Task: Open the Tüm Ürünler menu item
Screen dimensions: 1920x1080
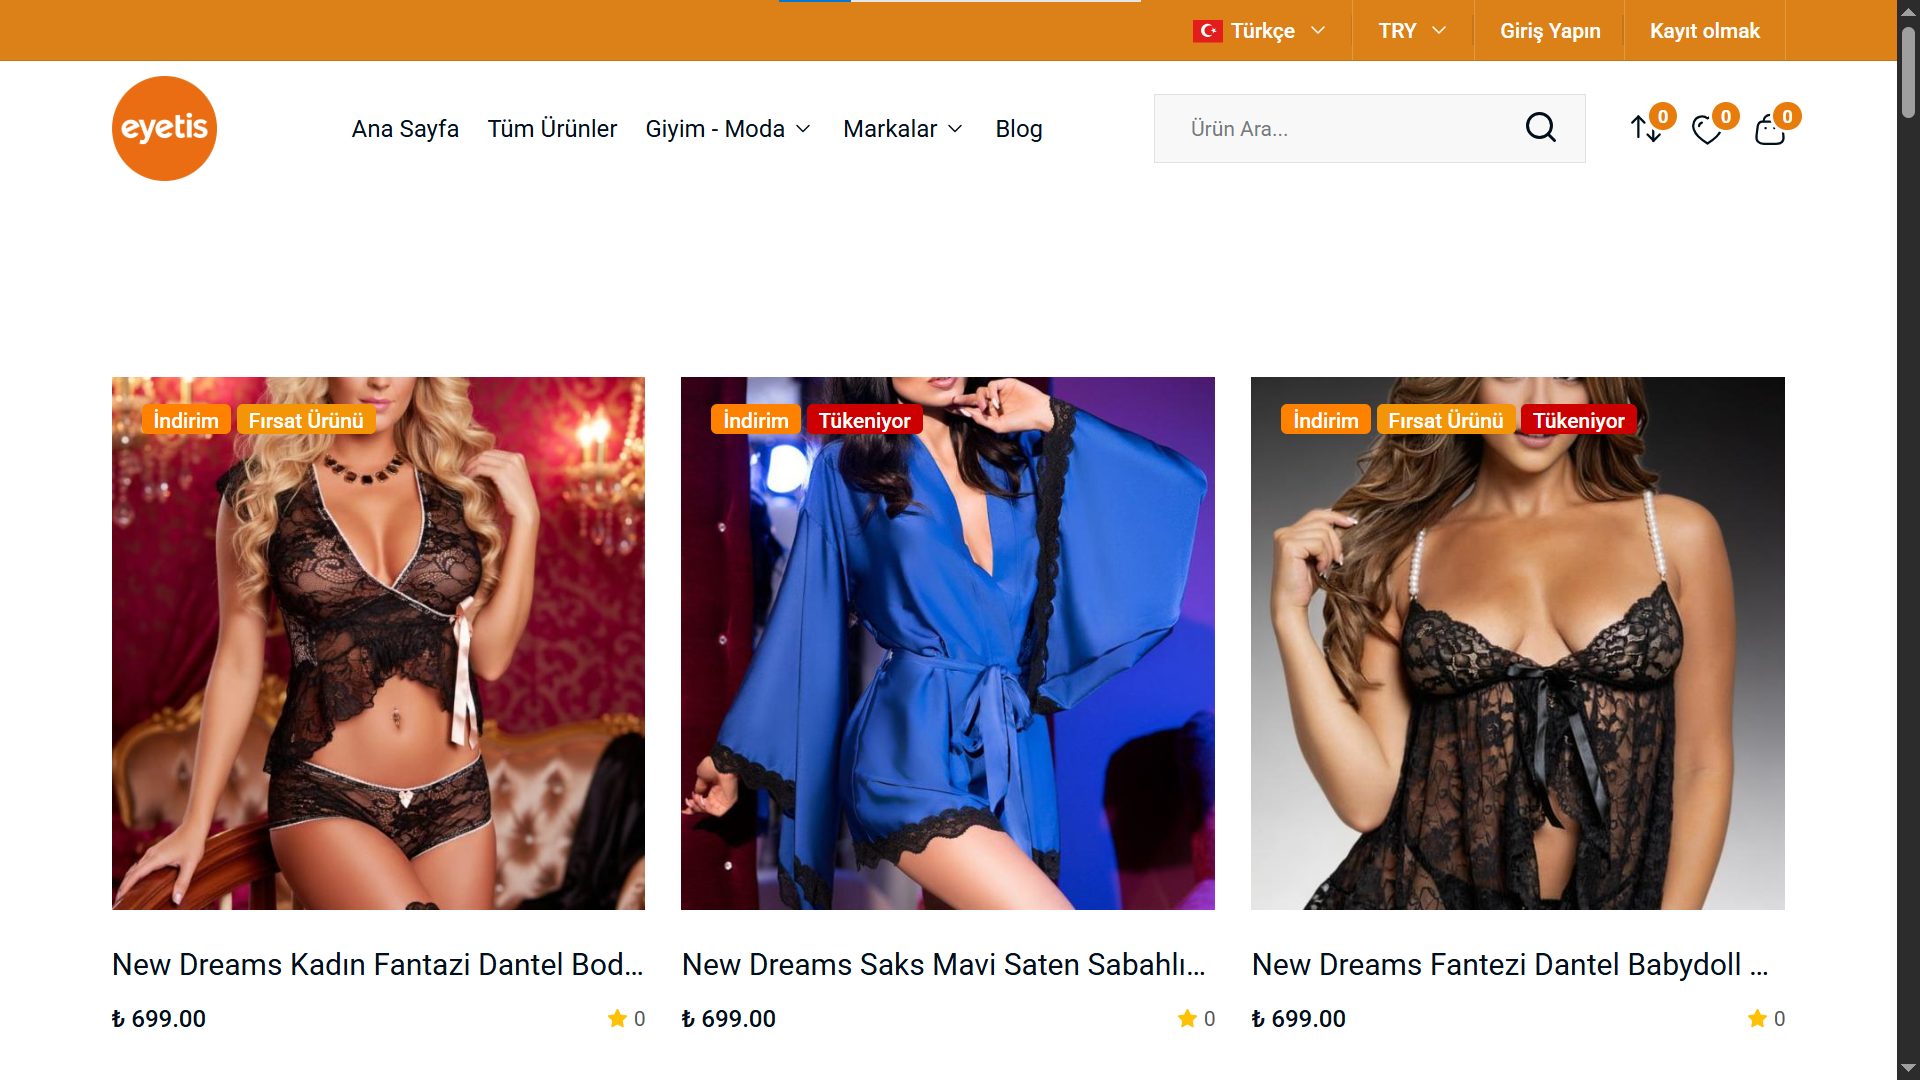Action: (552, 129)
